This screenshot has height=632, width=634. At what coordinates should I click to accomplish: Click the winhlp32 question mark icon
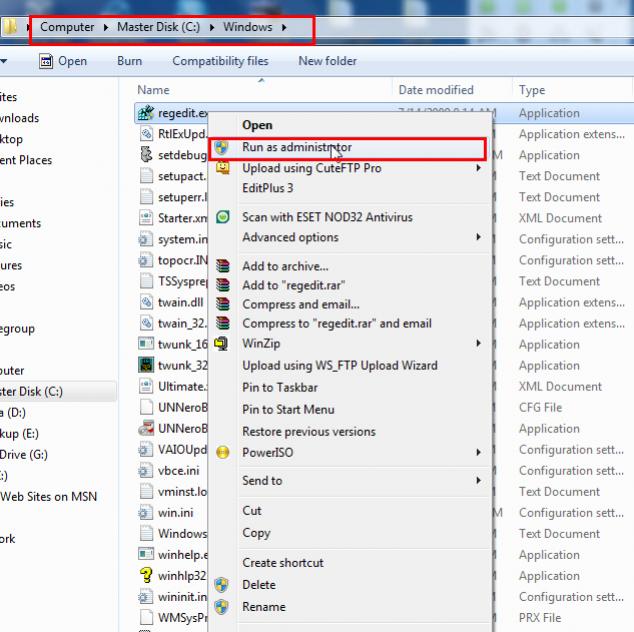click(146, 575)
